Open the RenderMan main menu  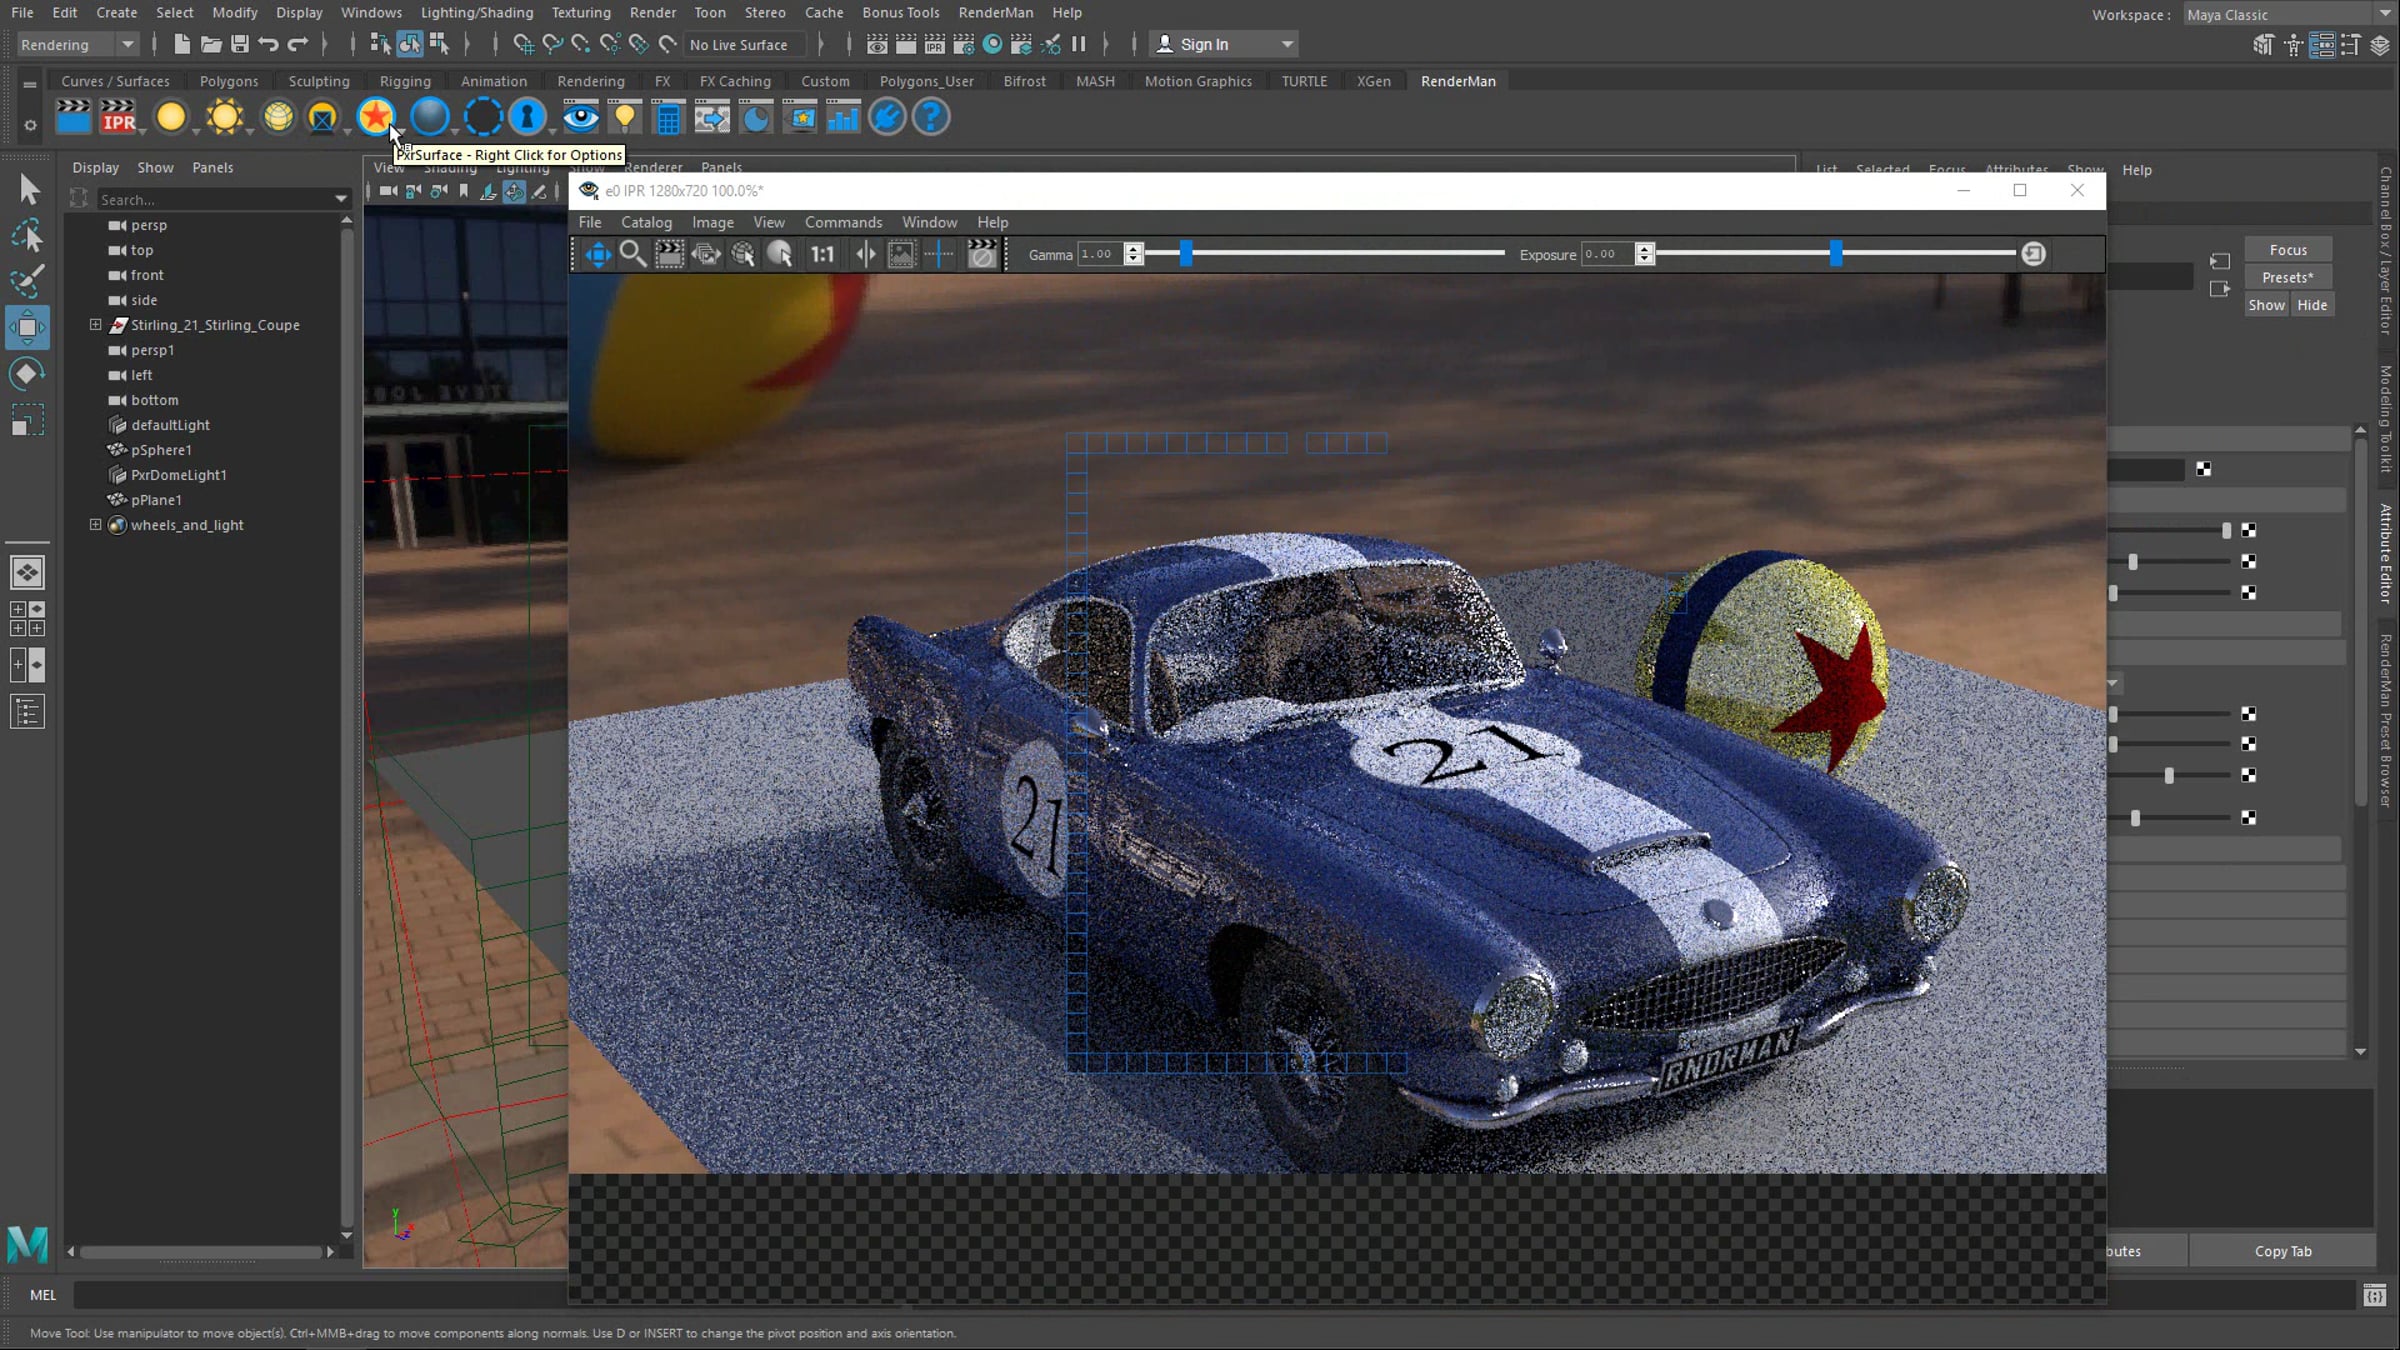coord(995,12)
